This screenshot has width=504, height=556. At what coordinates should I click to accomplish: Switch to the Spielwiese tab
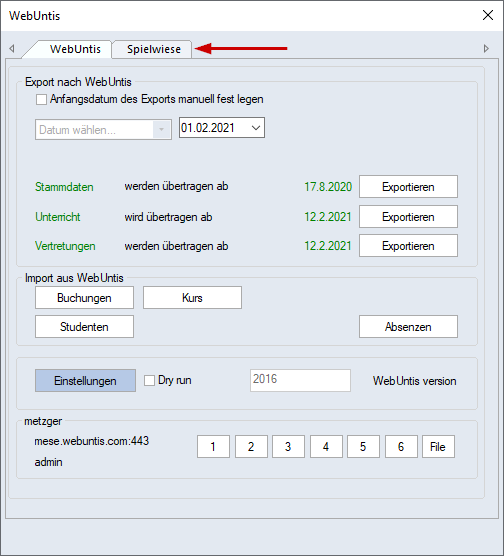pos(153,49)
